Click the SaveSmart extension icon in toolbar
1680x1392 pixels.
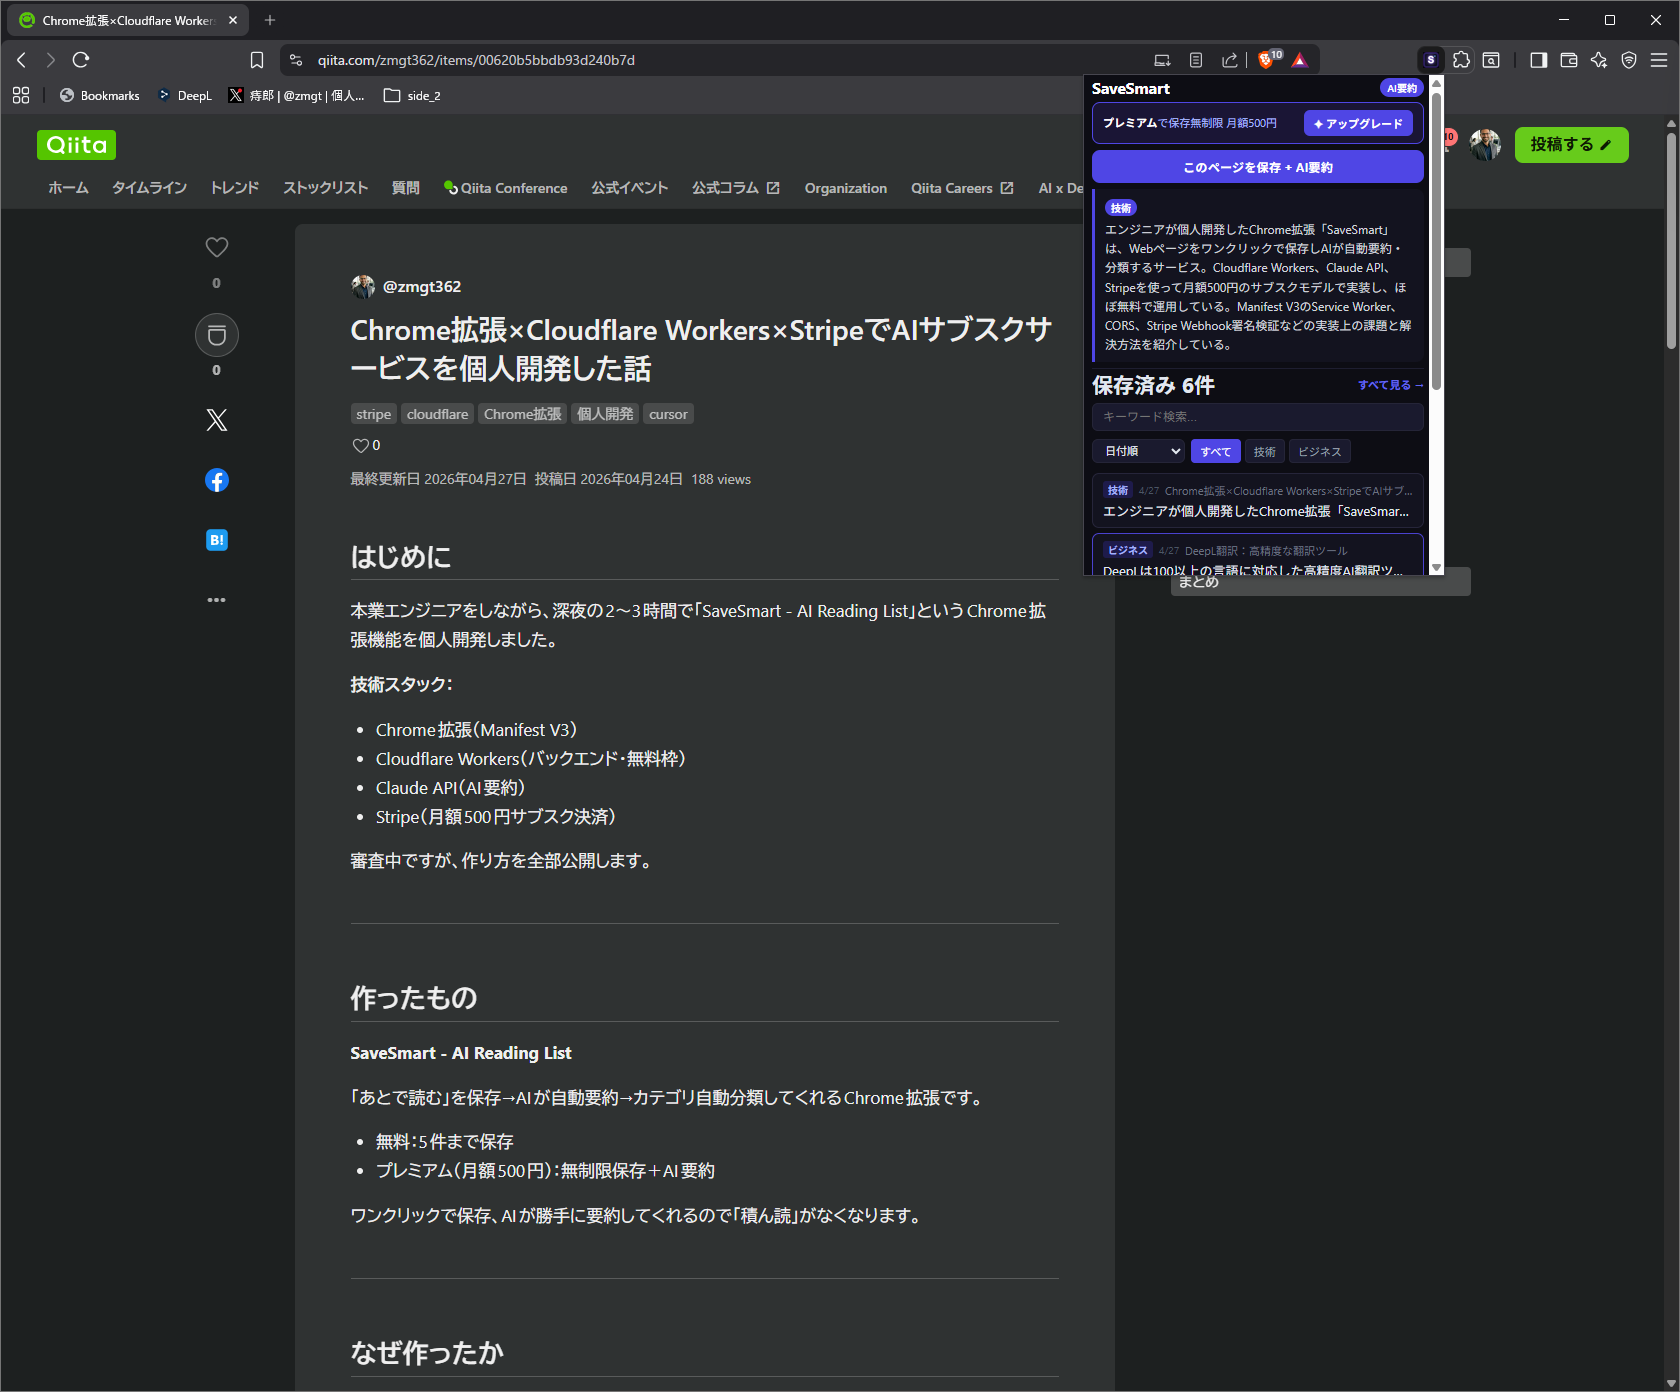(1431, 60)
